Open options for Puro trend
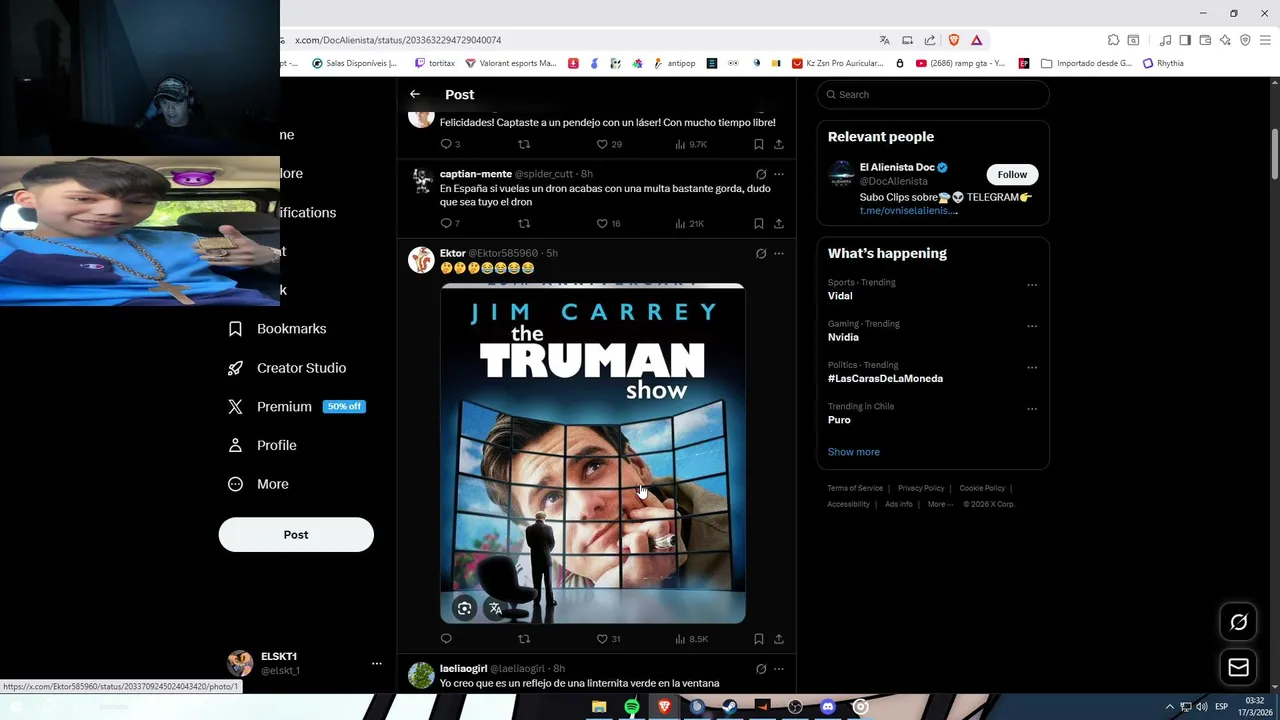This screenshot has height=720, width=1280. click(x=1032, y=409)
